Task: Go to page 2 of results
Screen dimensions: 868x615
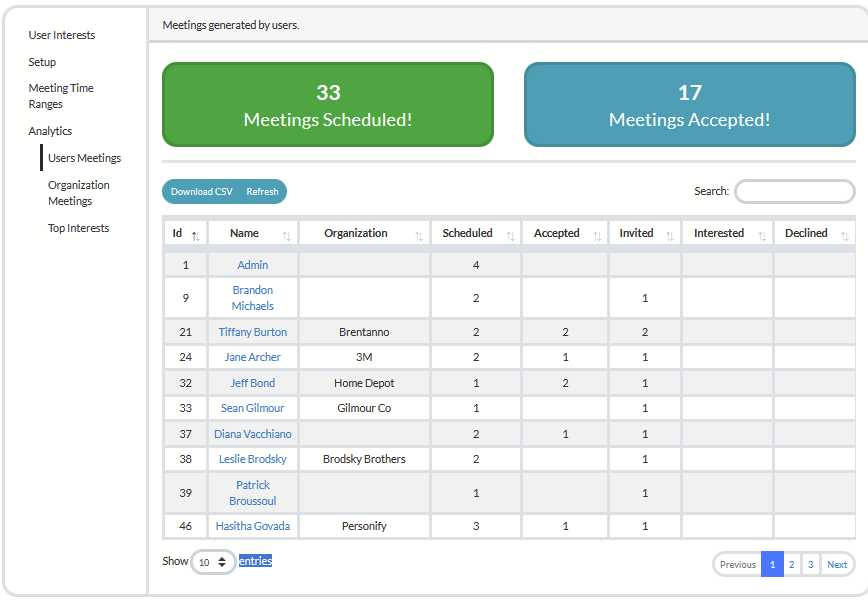Action: tap(792, 564)
